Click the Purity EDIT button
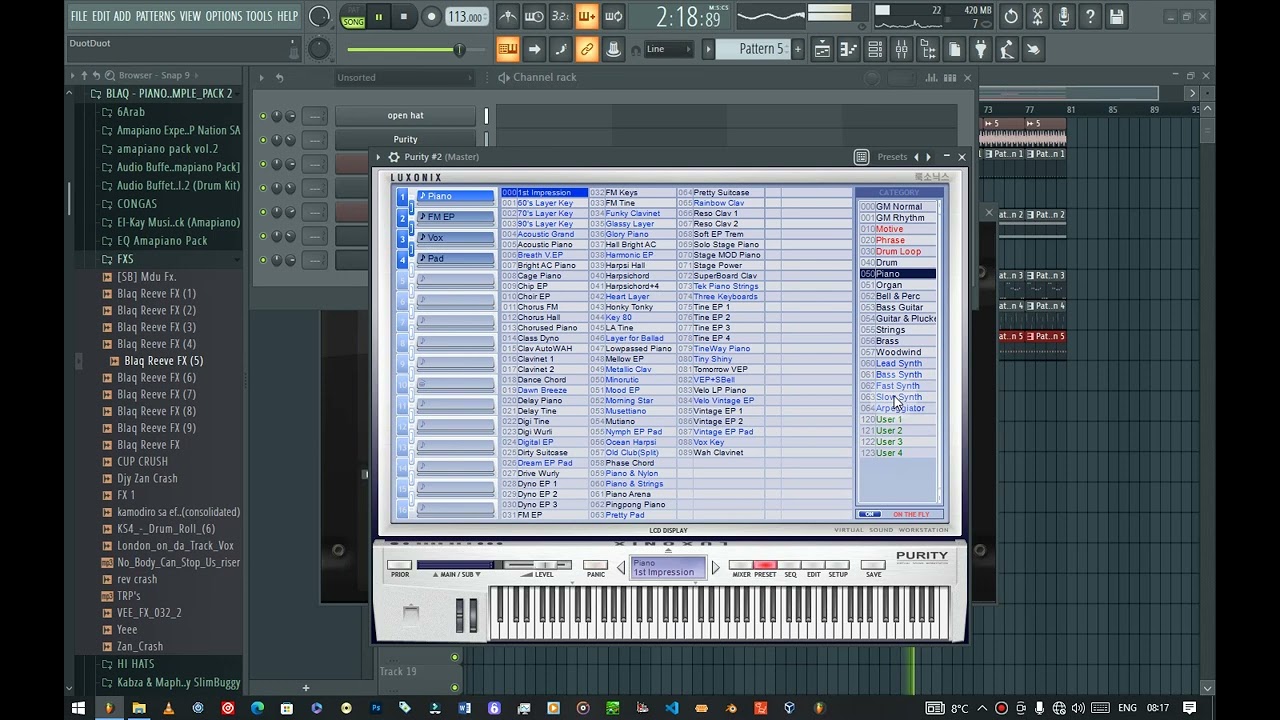The height and width of the screenshot is (720, 1280). point(814,566)
